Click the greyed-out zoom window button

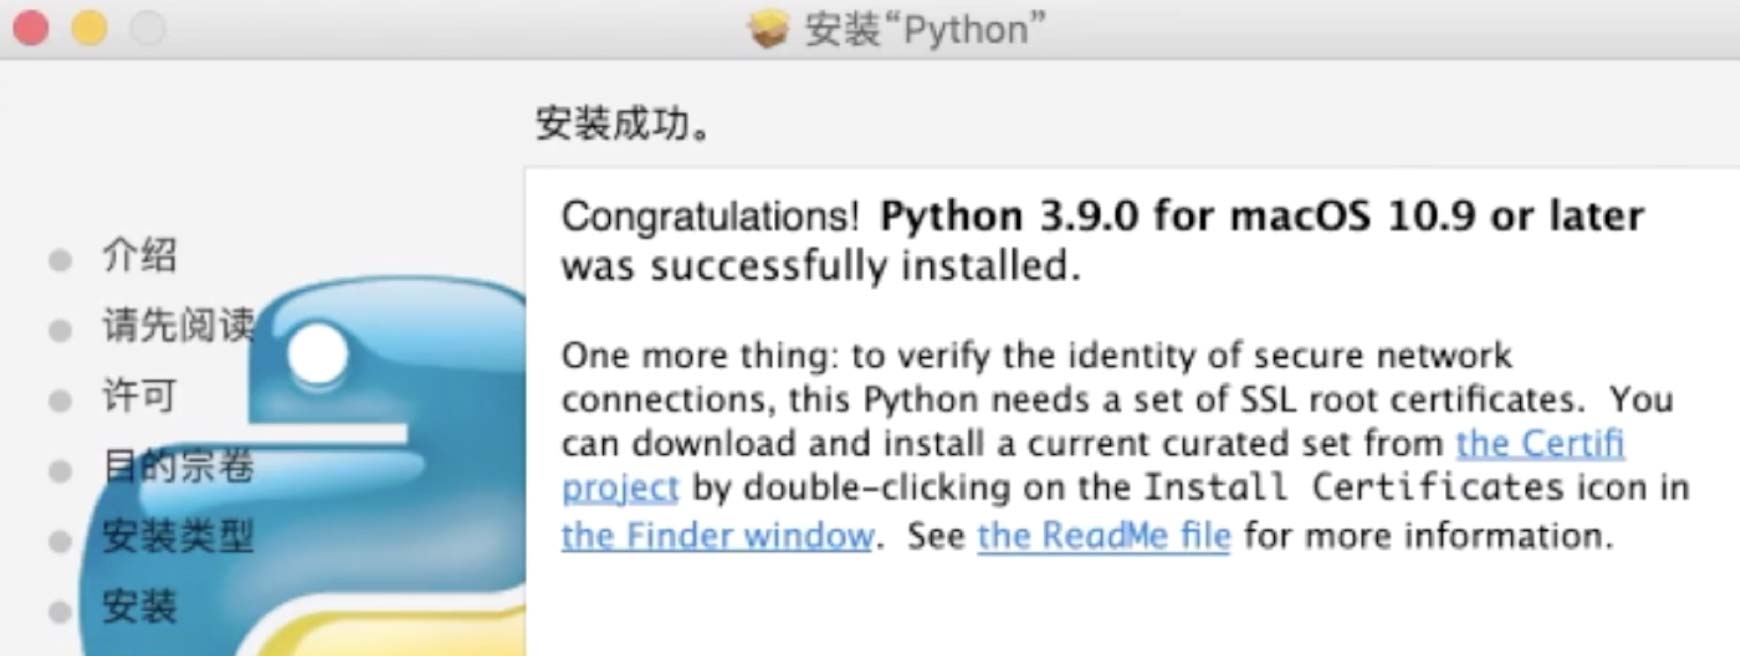click(x=148, y=28)
